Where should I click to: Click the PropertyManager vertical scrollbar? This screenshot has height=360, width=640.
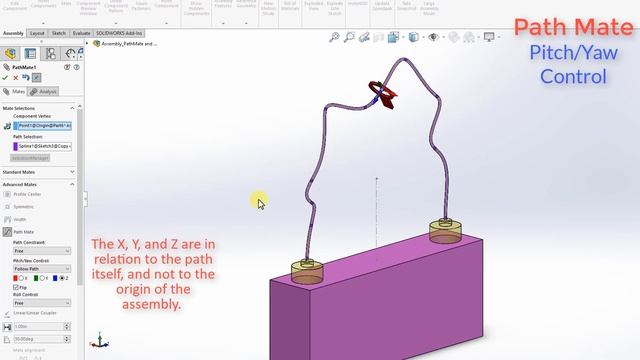[x=80, y=196]
